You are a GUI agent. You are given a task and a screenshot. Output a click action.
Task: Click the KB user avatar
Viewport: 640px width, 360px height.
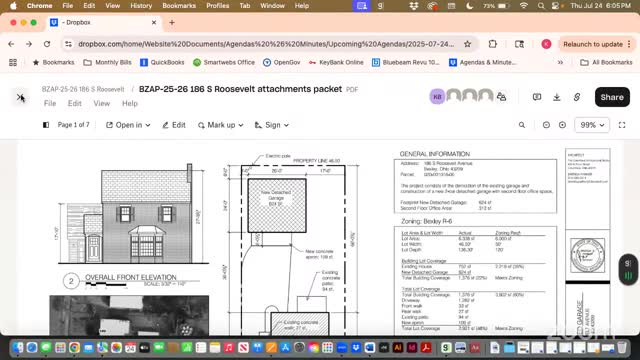(x=437, y=97)
